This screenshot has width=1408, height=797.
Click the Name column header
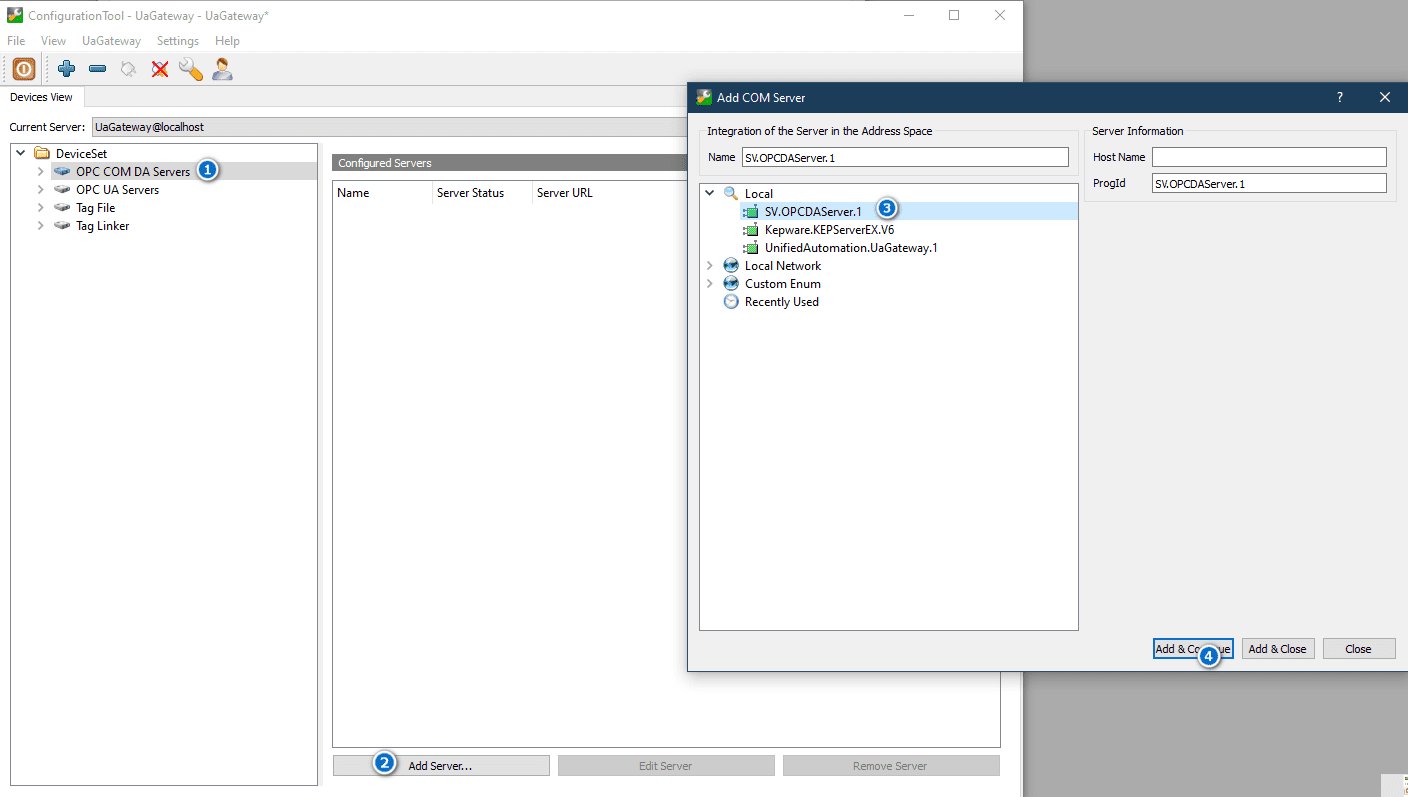pos(382,193)
